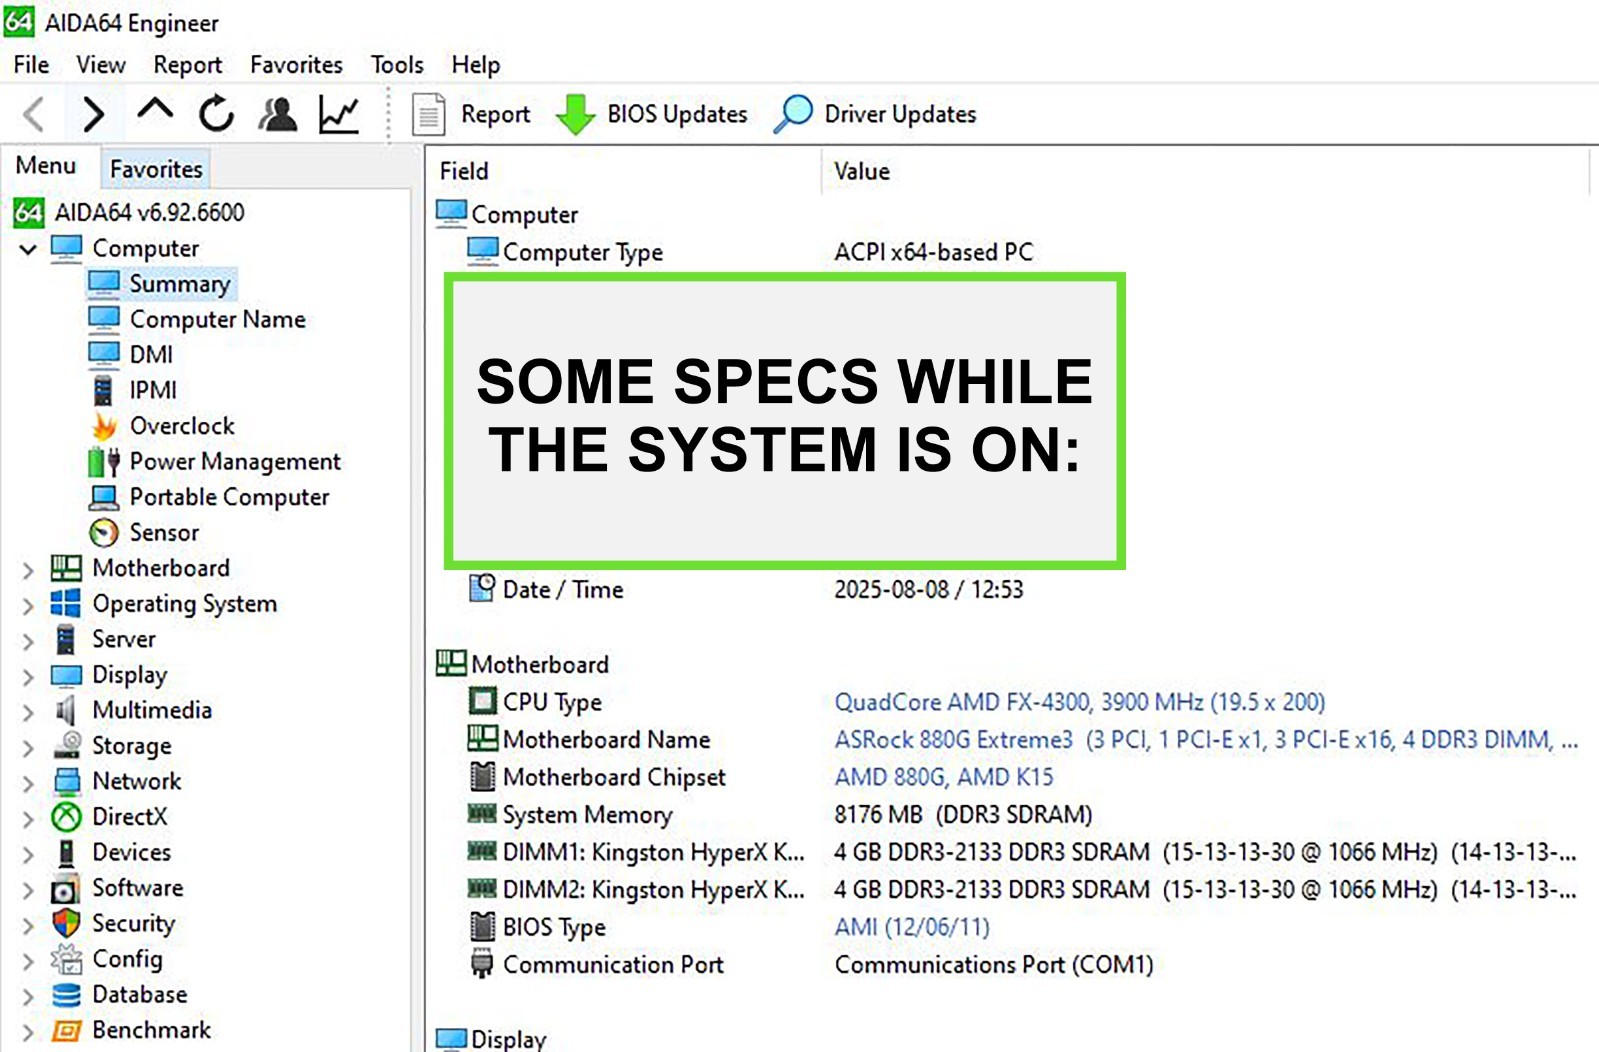Image resolution: width=1599 pixels, height=1052 pixels.
Task: Click the BIOS Updates button label
Action: pos(677,114)
